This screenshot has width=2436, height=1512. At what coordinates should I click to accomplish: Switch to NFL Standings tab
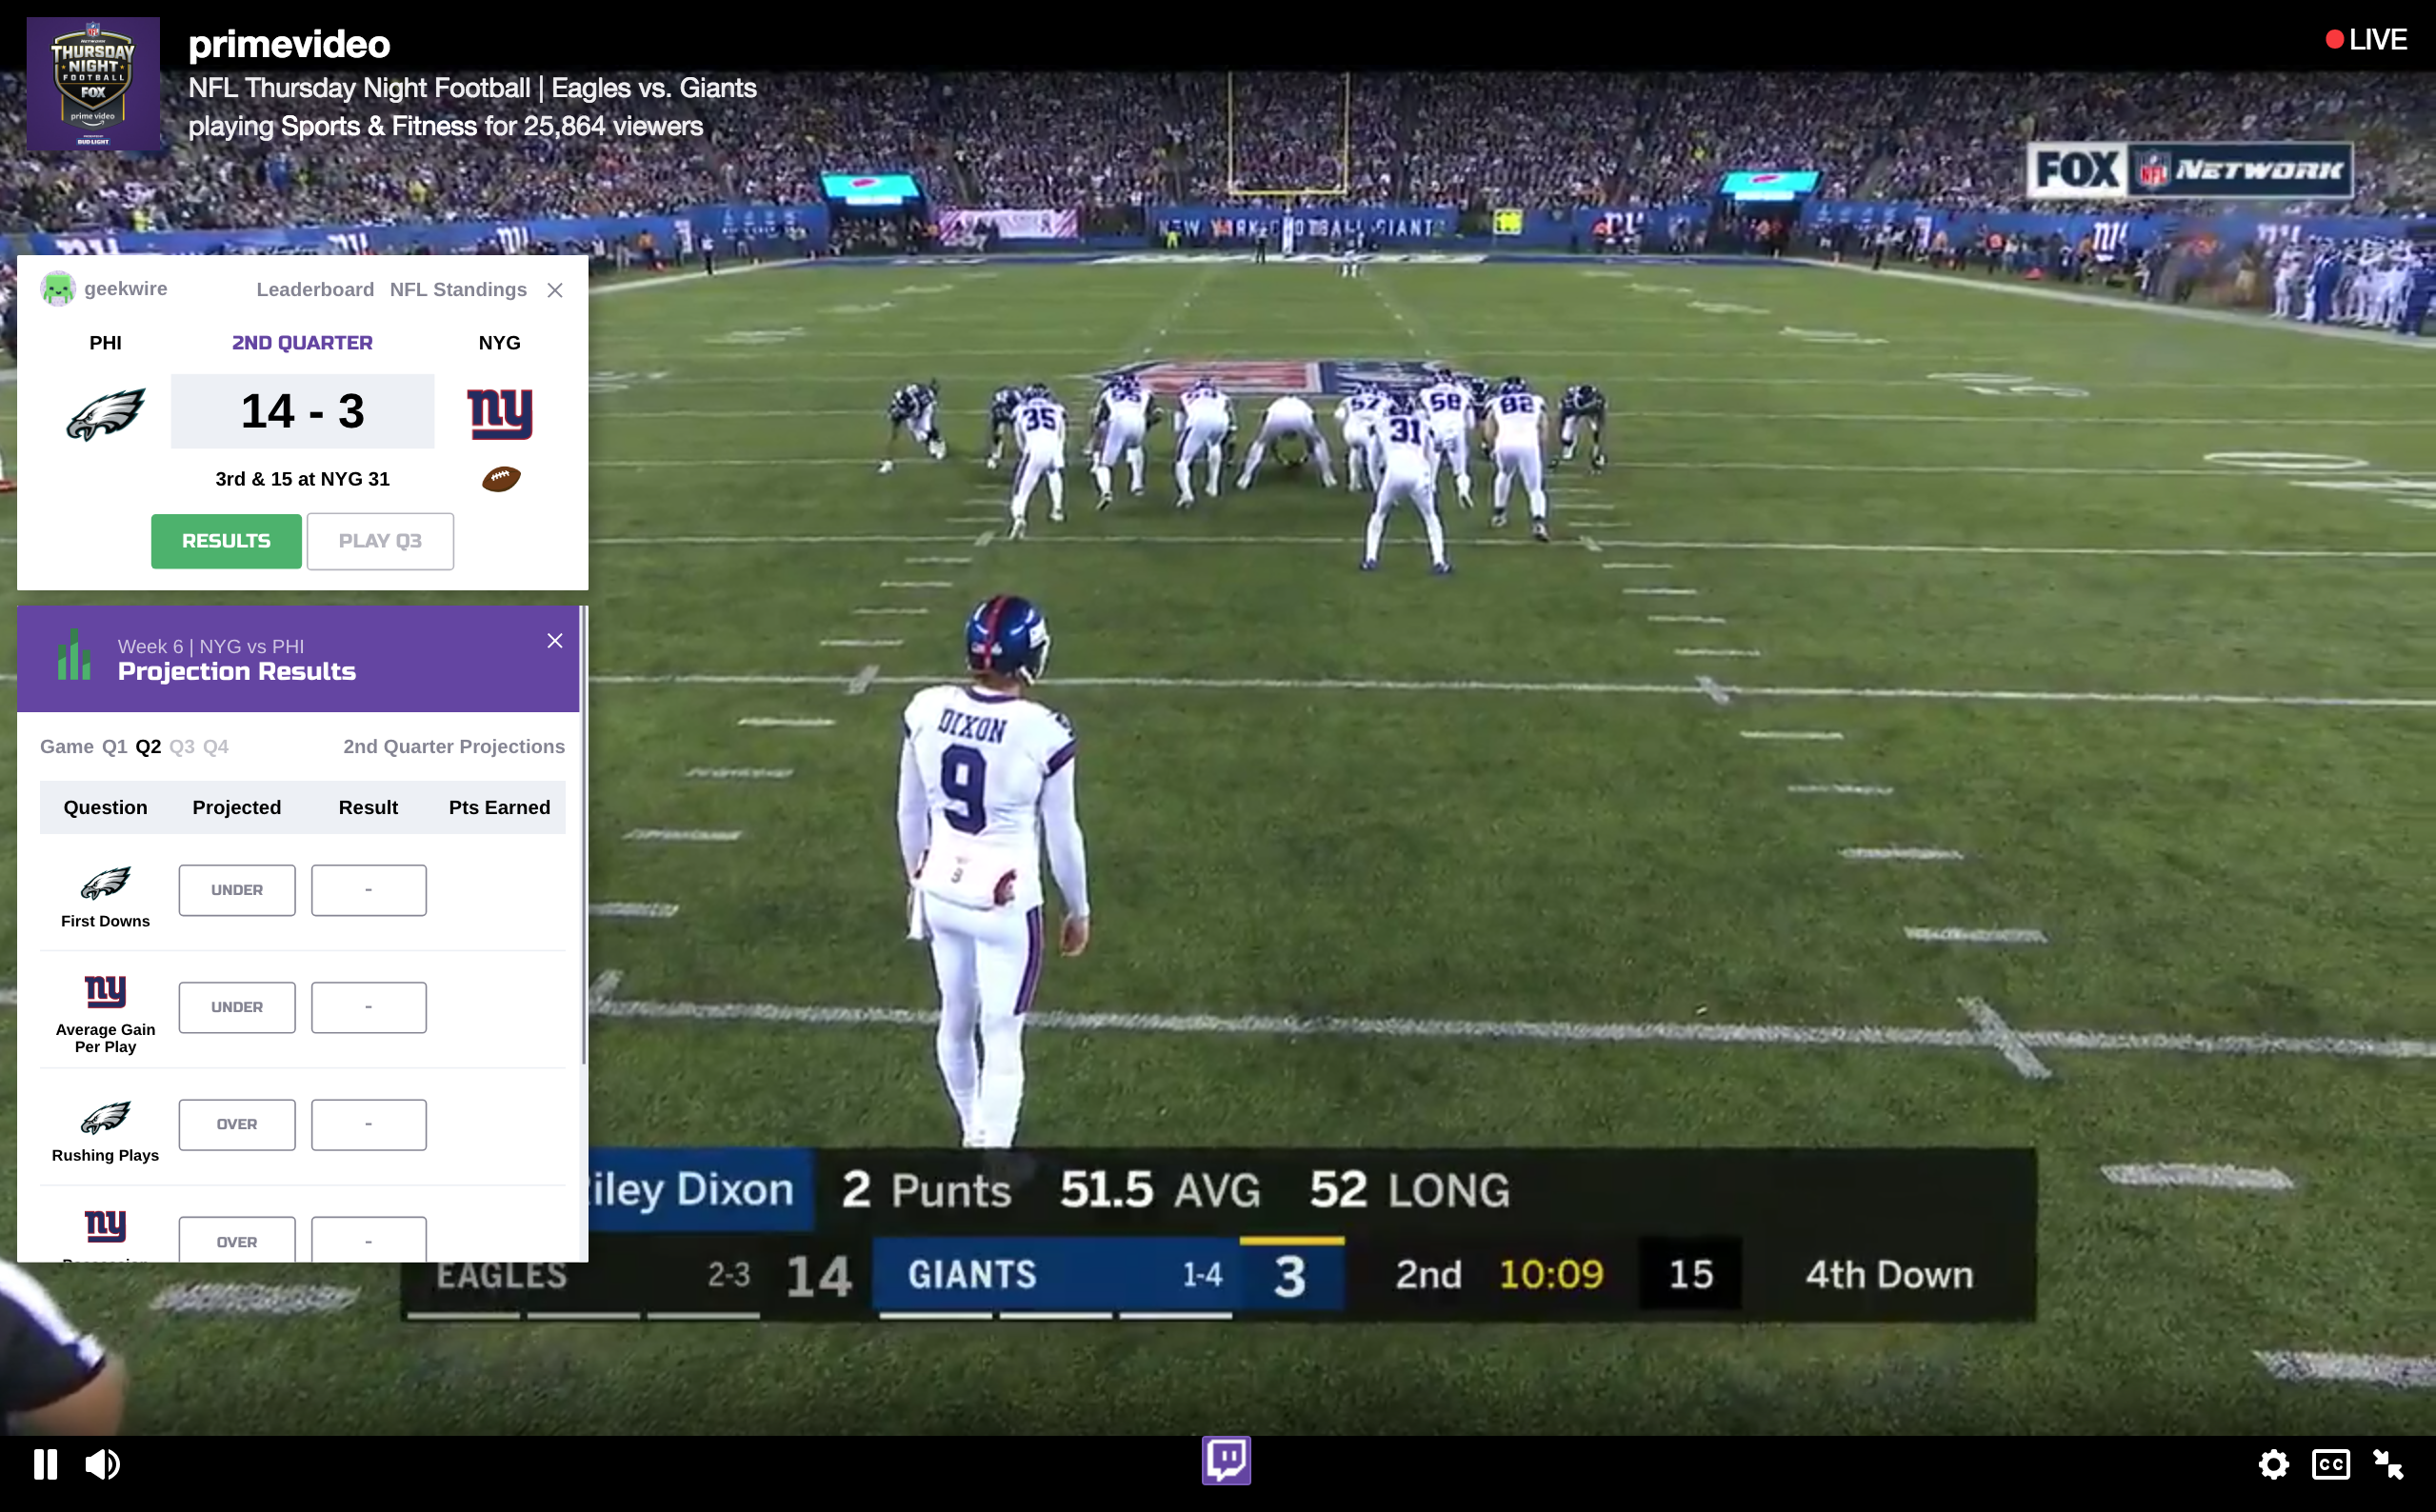[456, 289]
